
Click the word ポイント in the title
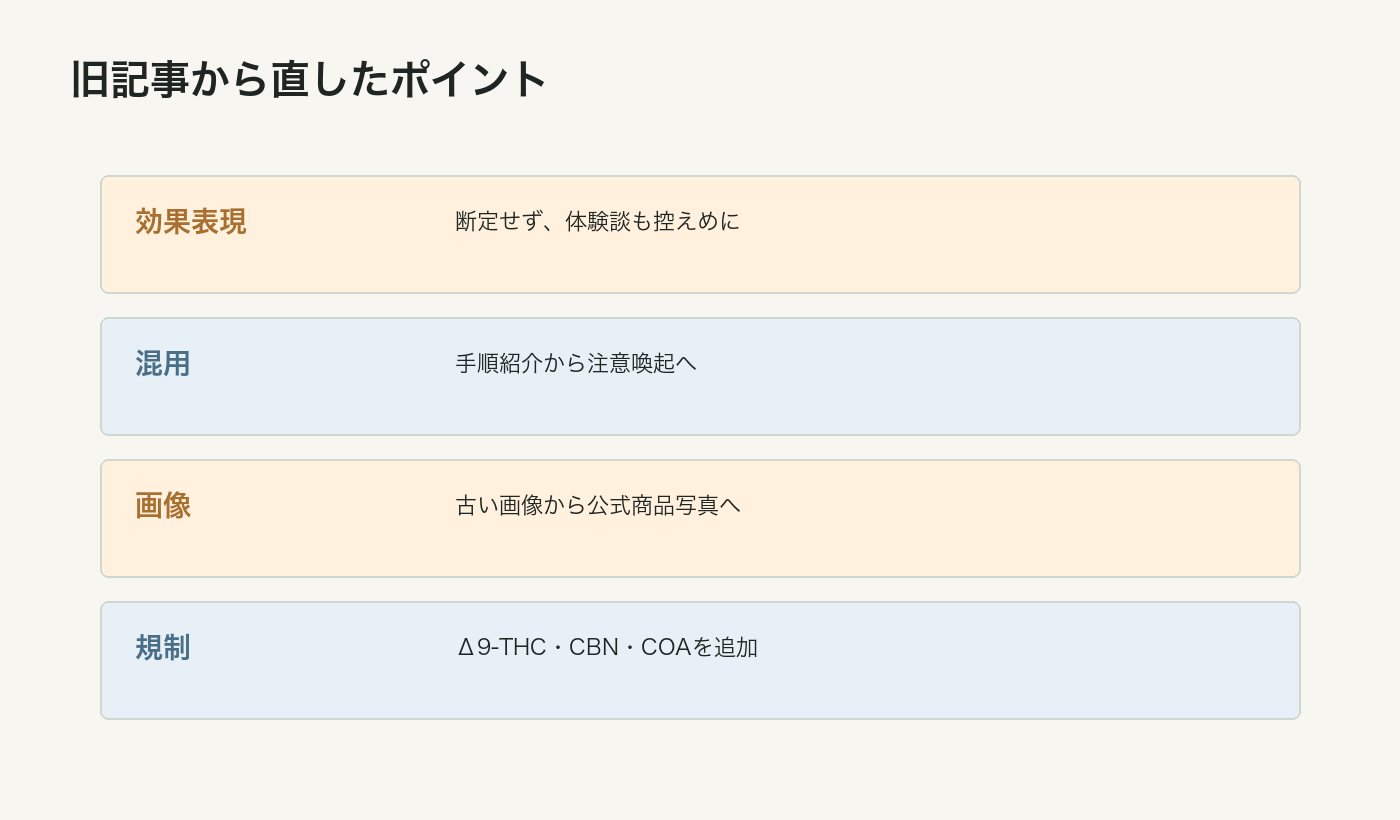click(470, 79)
